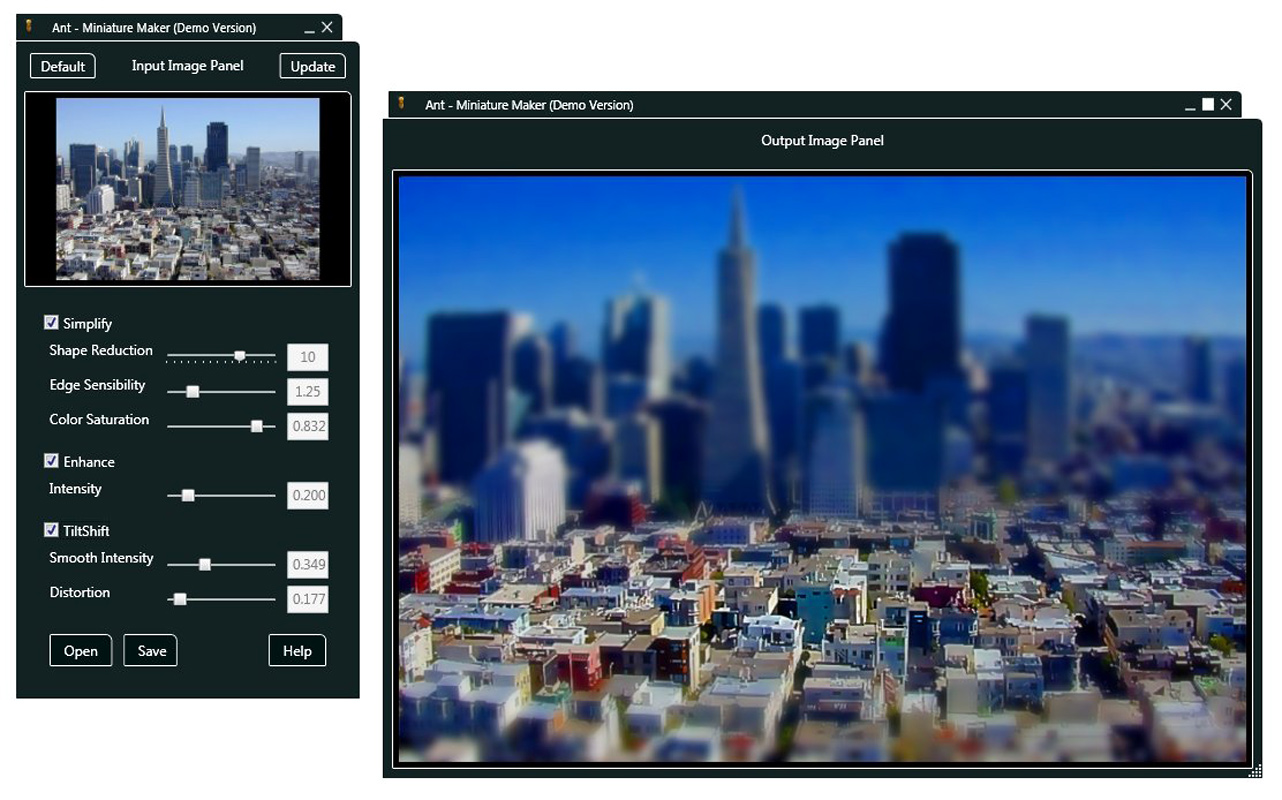
Task: Select the Color Saturation value field 0.832
Action: (308, 426)
